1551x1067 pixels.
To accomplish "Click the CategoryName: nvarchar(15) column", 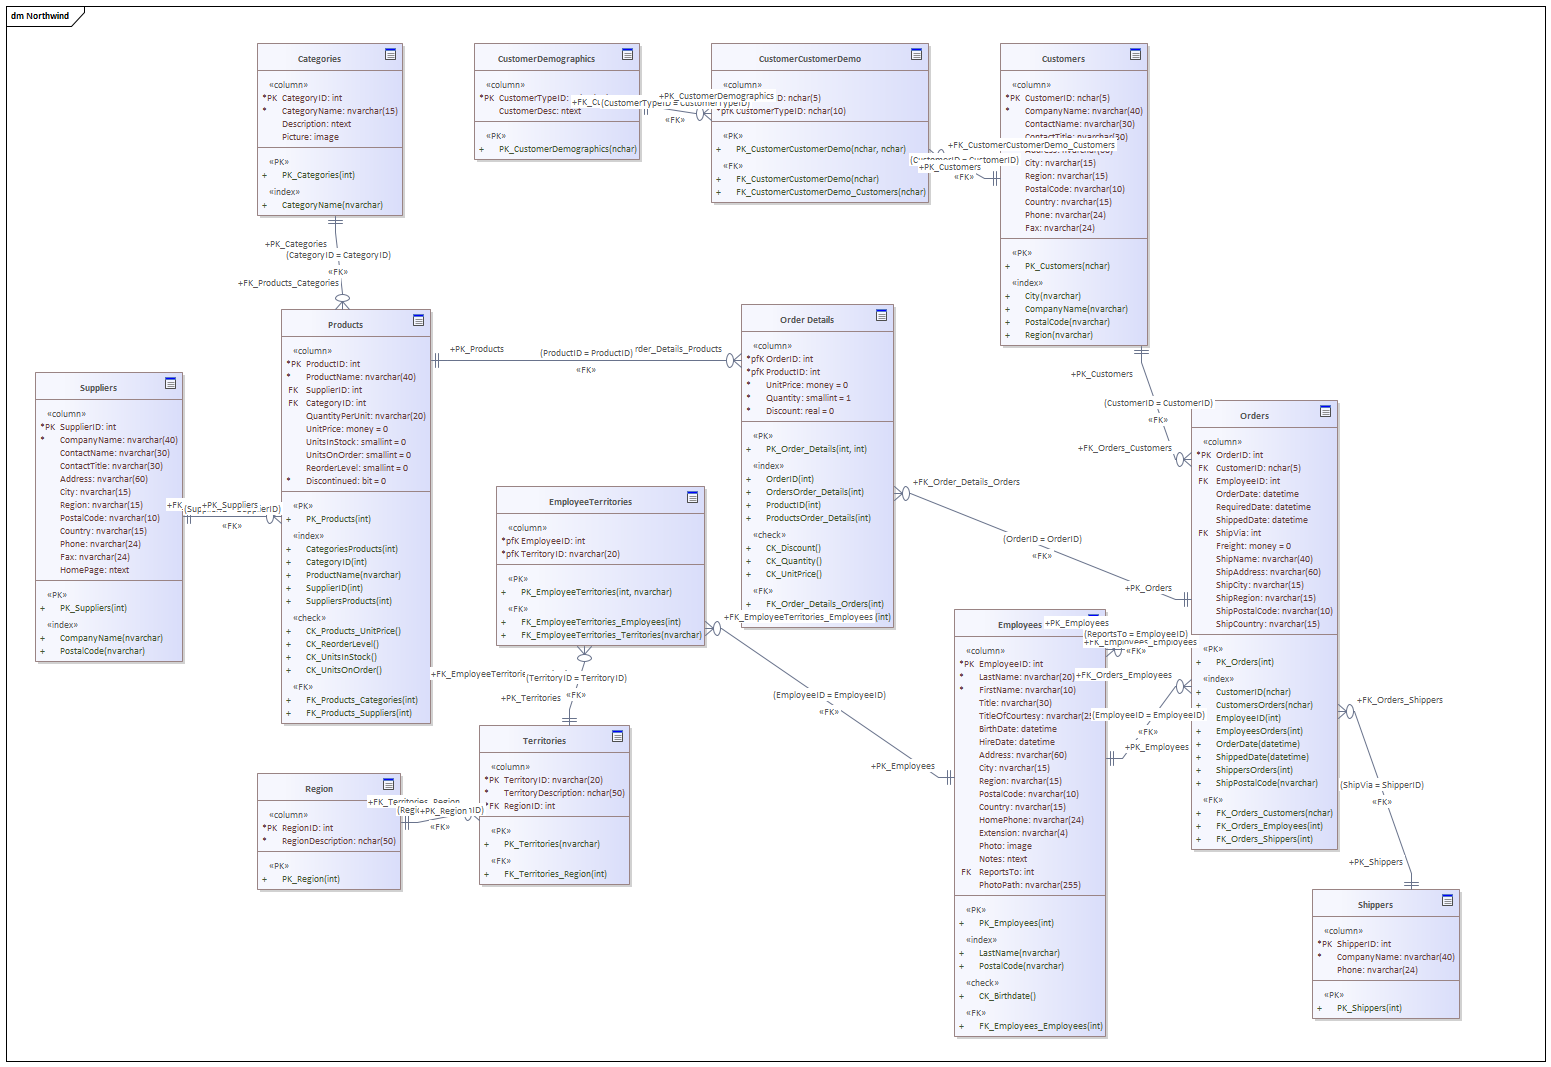I will (339, 111).
